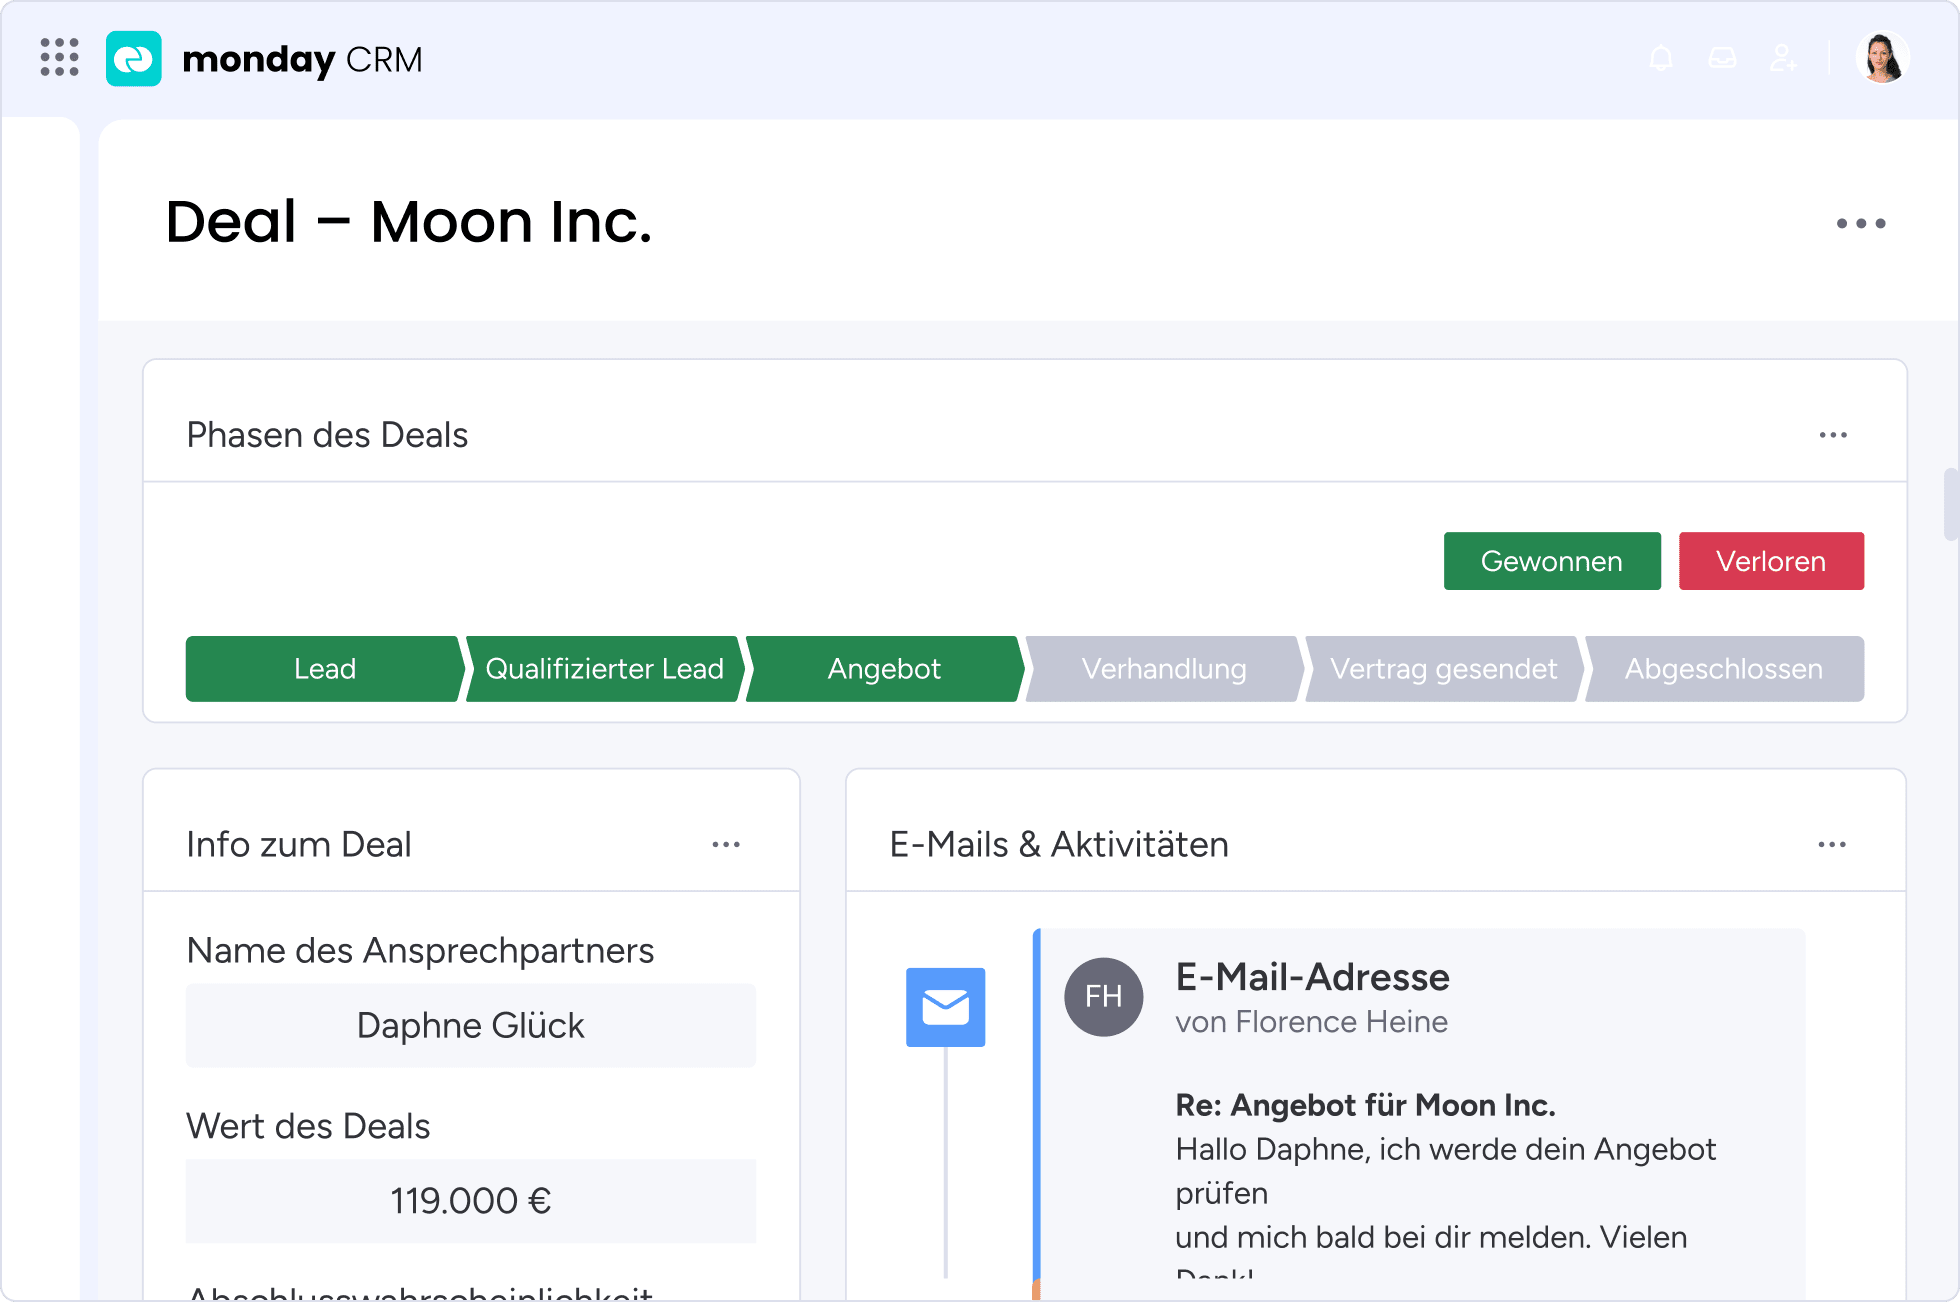This screenshot has height=1302, width=1960.
Task: Click the Phasen des Deals heading
Action: tap(327, 435)
